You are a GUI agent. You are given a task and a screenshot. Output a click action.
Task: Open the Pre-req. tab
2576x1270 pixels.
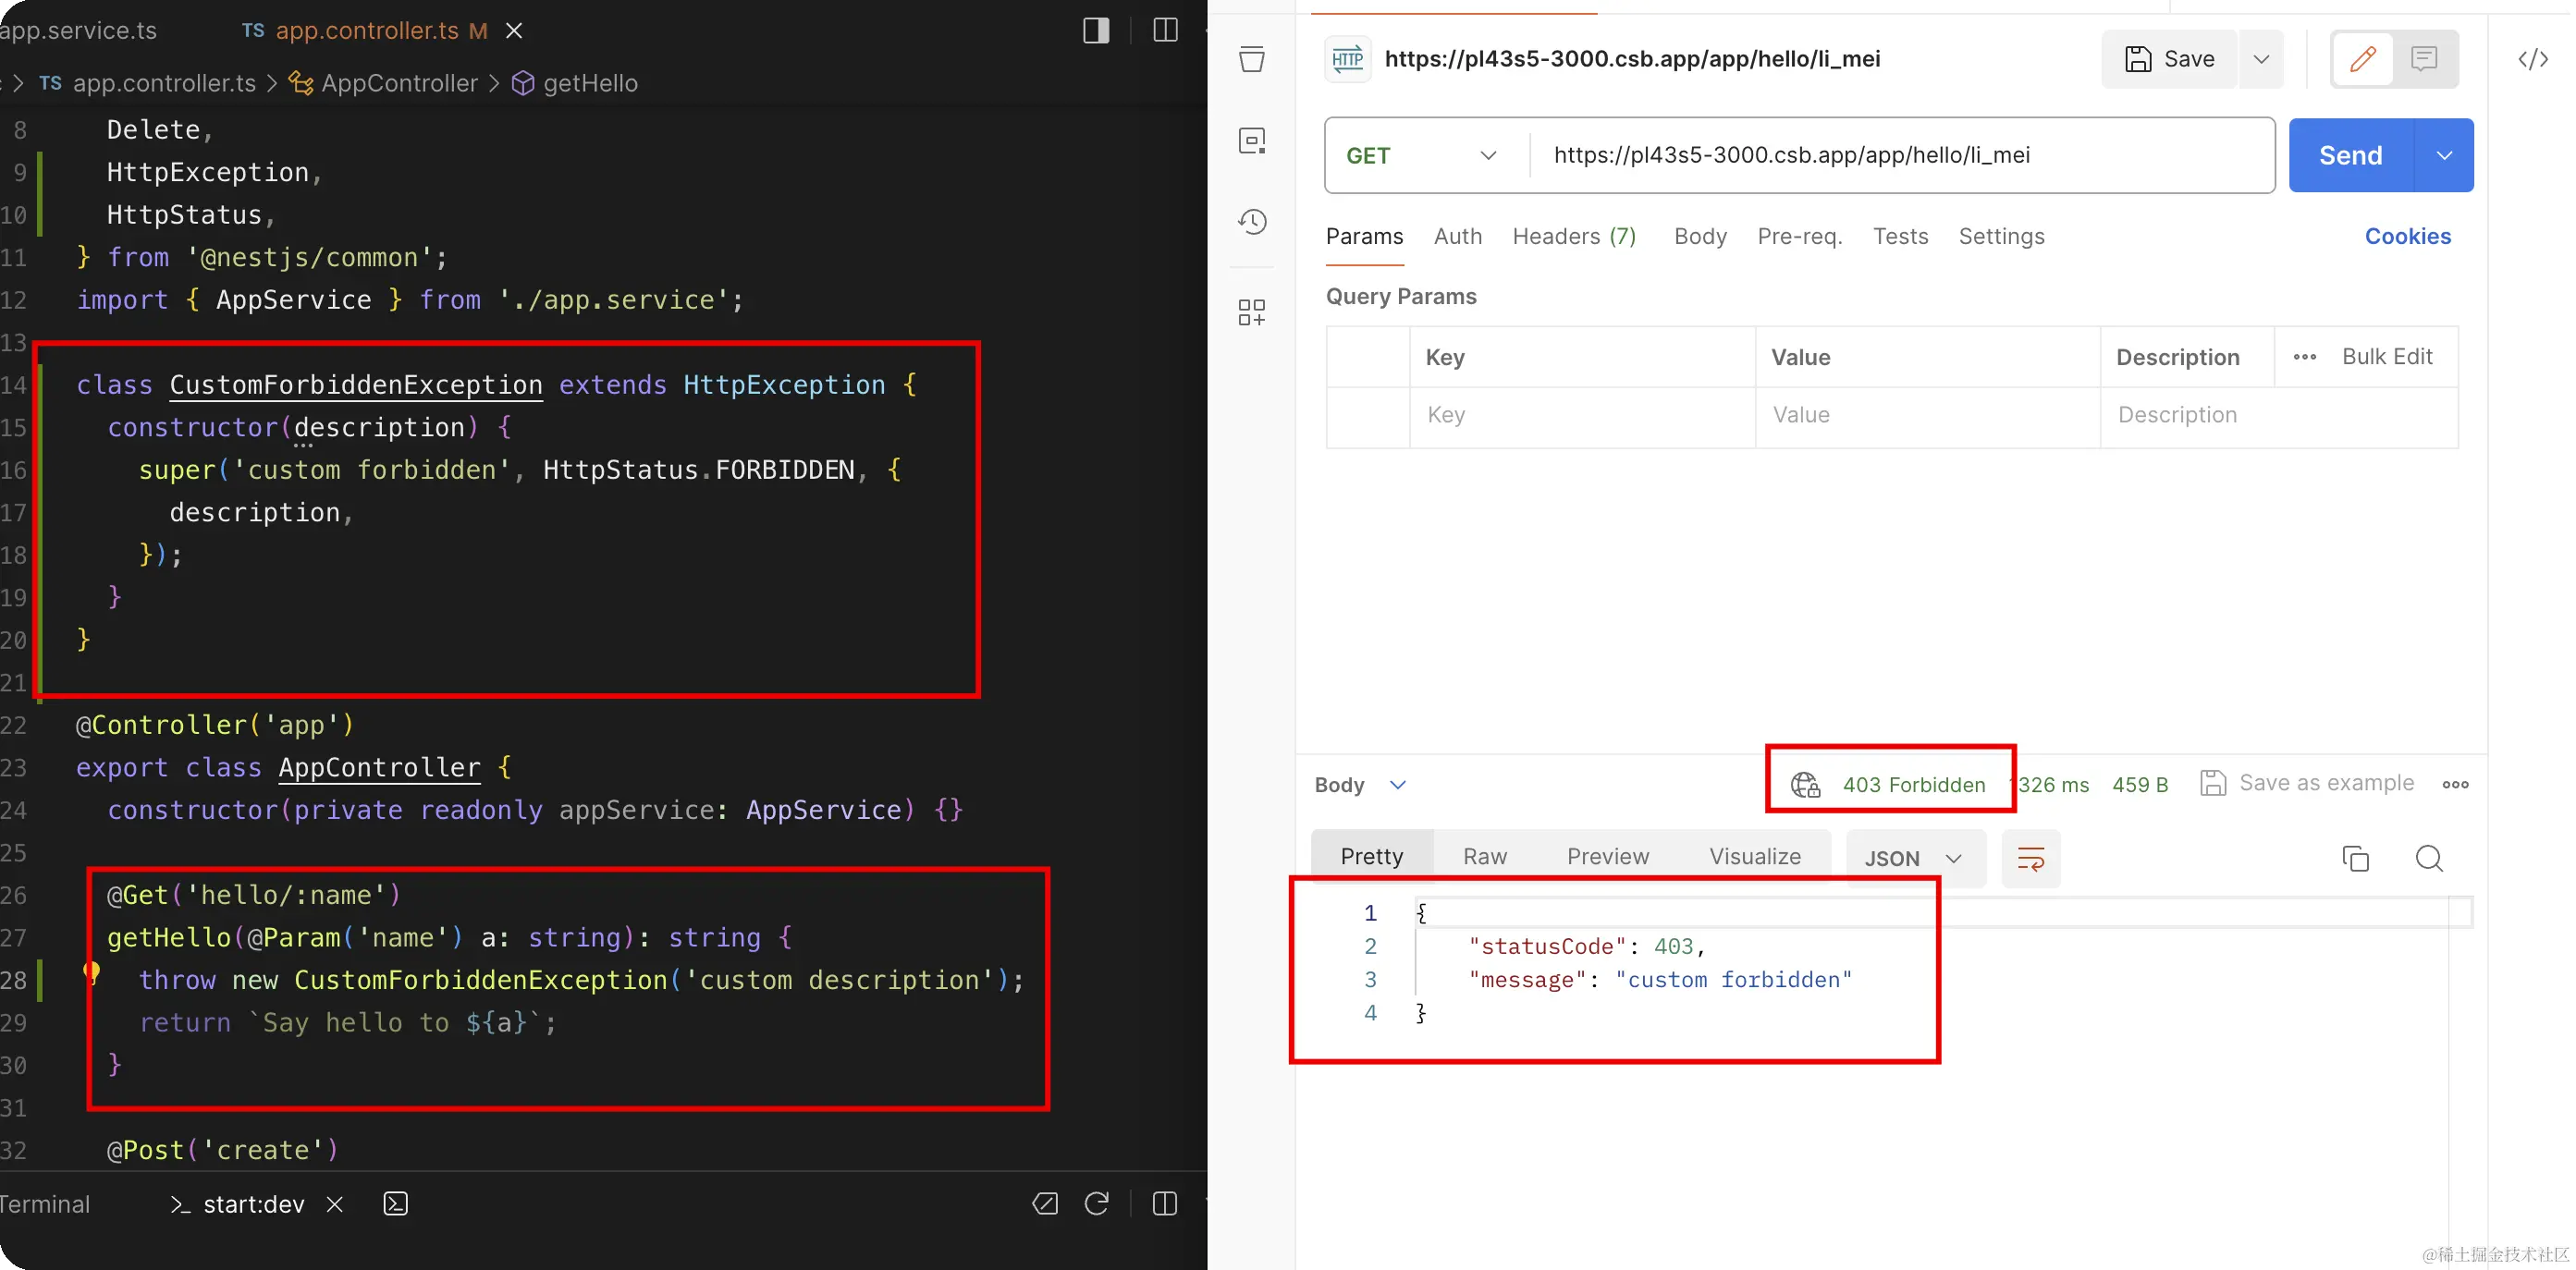(x=1799, y=237)
